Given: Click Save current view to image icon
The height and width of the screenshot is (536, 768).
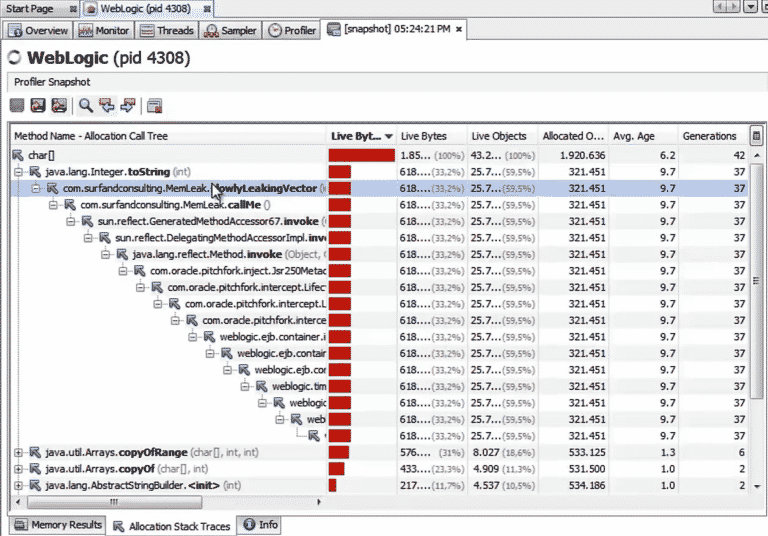Looking at the screenshot, I should 59,105.
